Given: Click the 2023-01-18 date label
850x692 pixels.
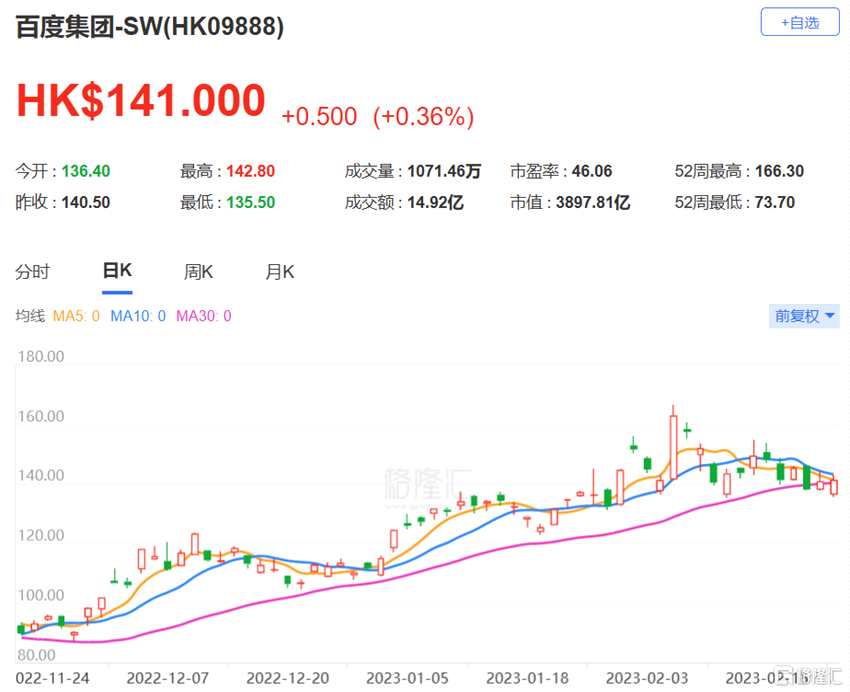Looking at the screenshot, I should (527, 678).
